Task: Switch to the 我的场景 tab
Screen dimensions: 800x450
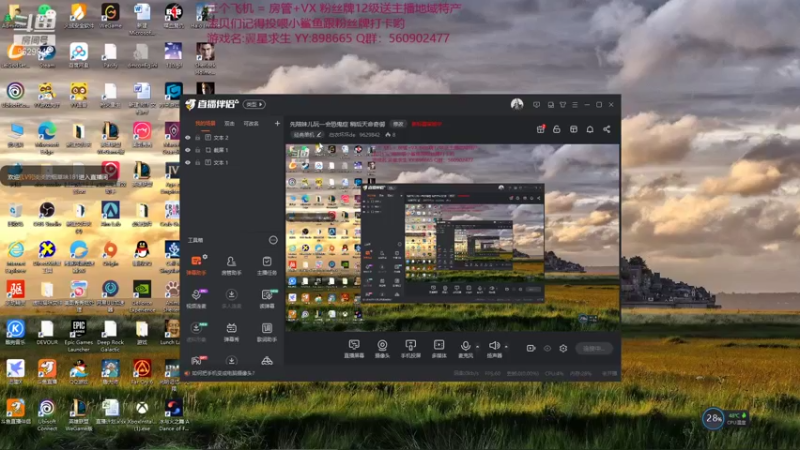Action: [x=205, y=123]
